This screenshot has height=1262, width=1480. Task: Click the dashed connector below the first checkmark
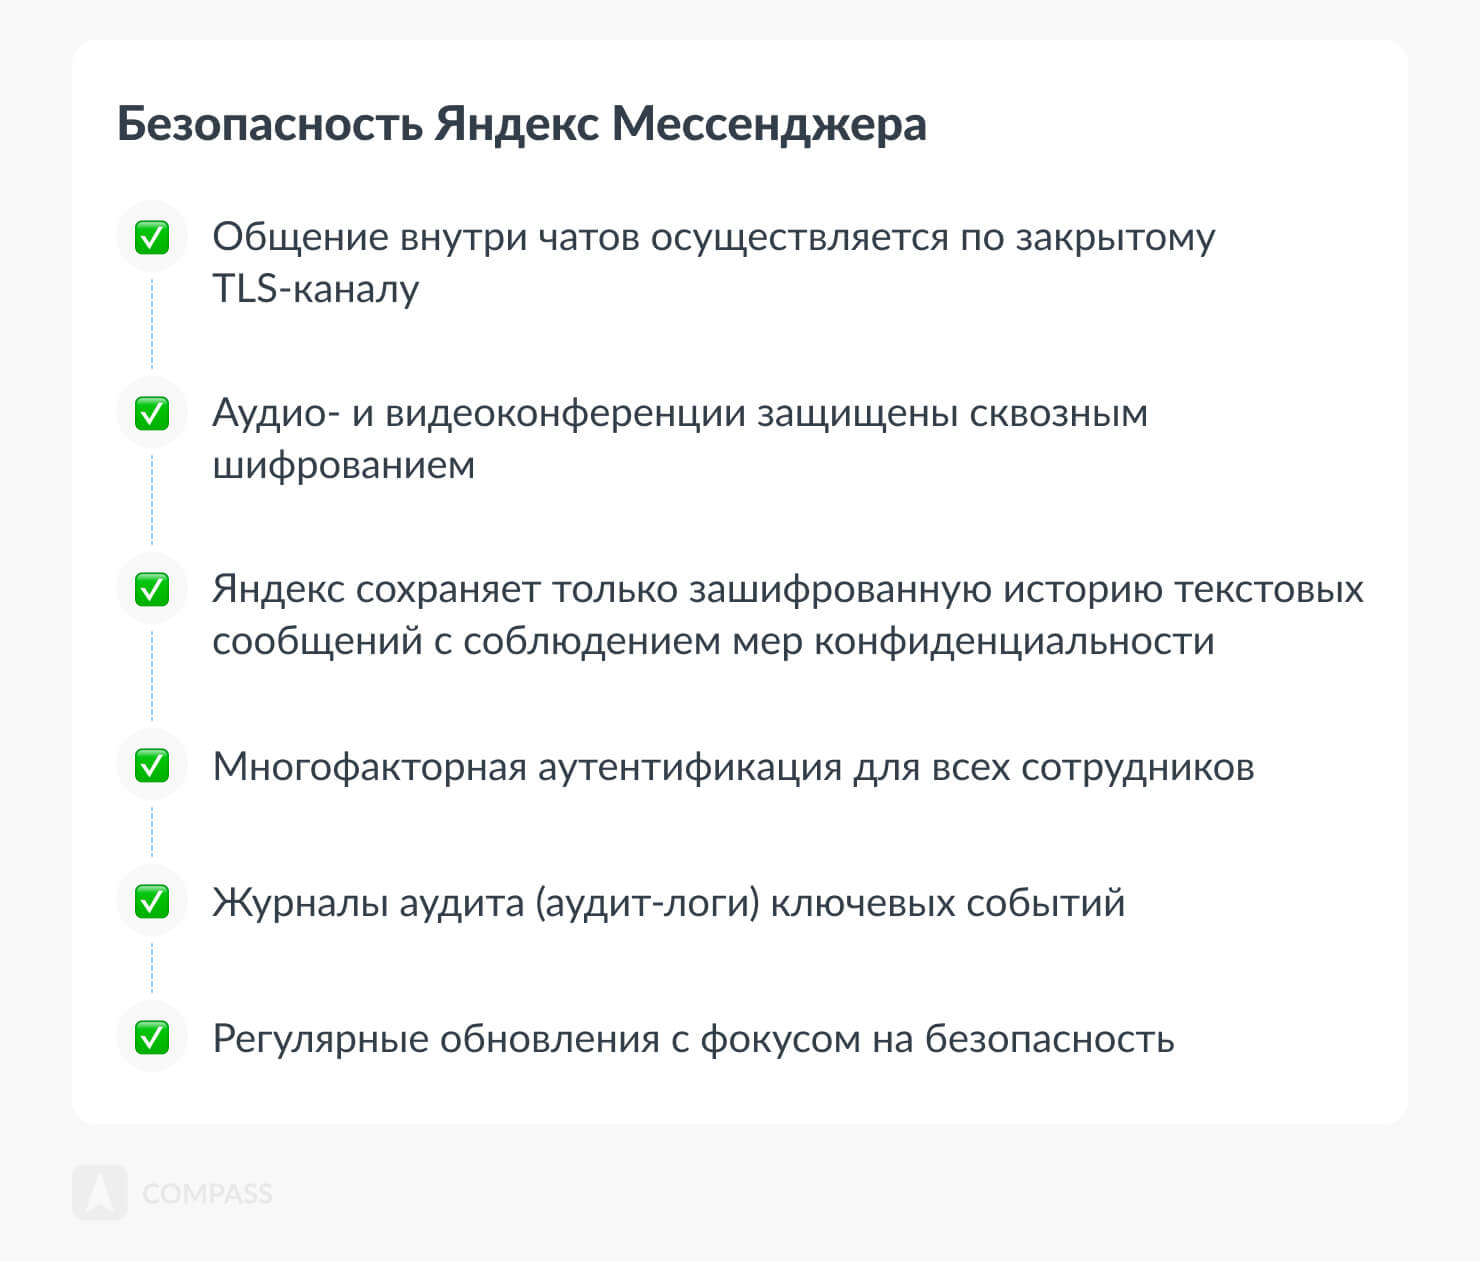click(x=152, y=324)
